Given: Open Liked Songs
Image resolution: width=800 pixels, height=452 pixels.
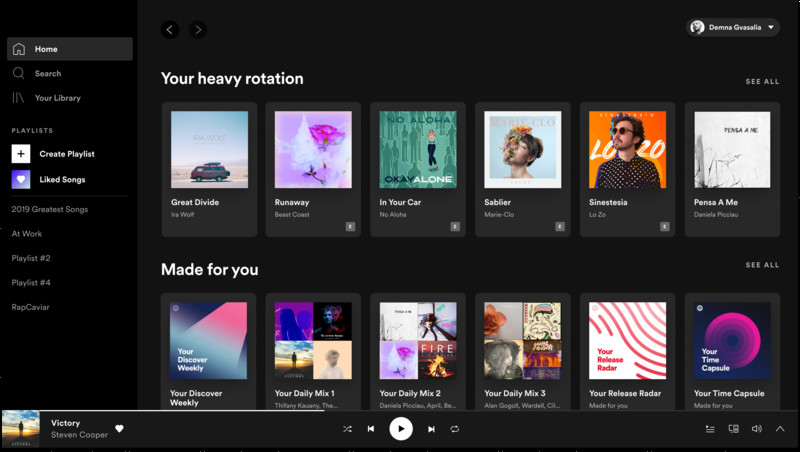Looking at the screenshot, I should [x=62, y=180].
